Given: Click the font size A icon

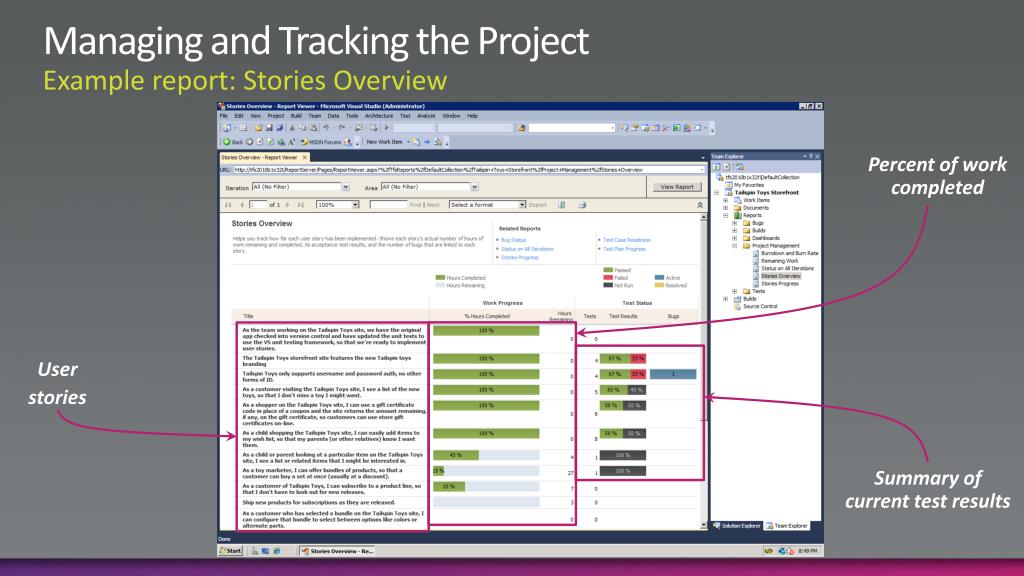Looking at the screenshot, I should point(292,142).
